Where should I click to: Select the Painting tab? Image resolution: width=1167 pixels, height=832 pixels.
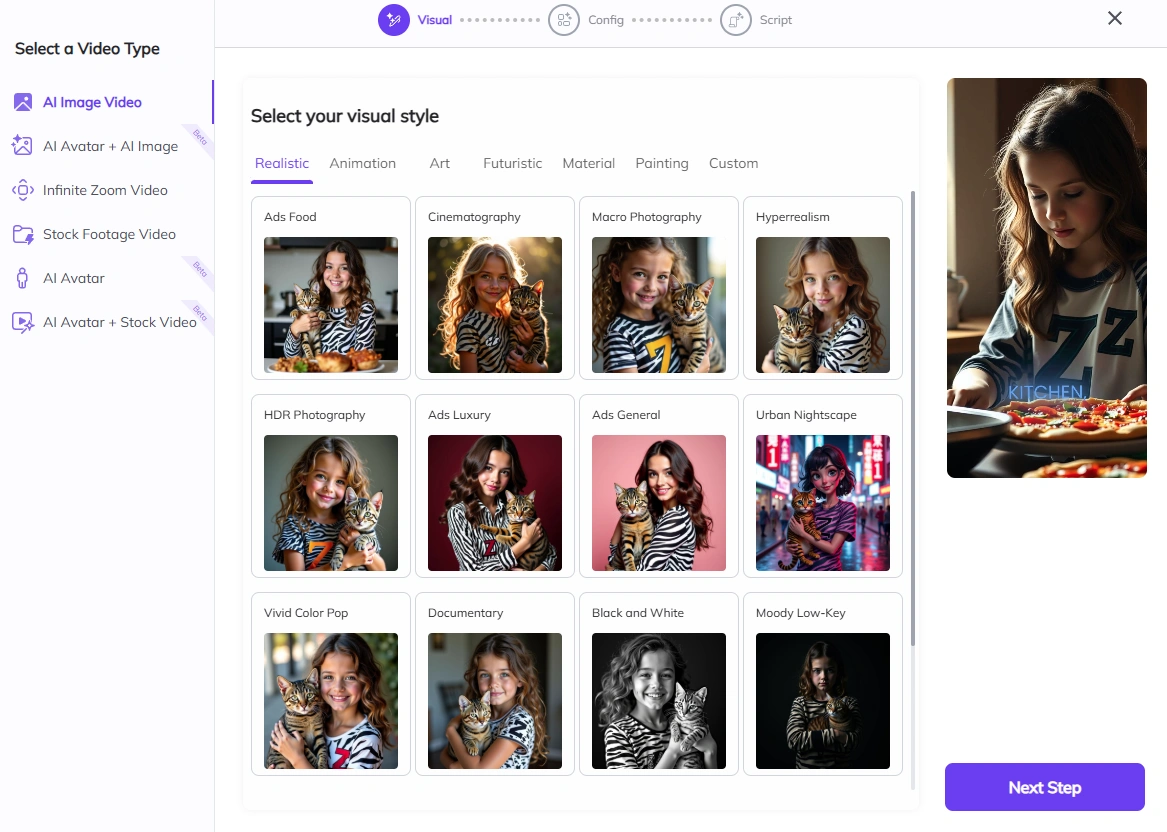[x=662, y=163]
